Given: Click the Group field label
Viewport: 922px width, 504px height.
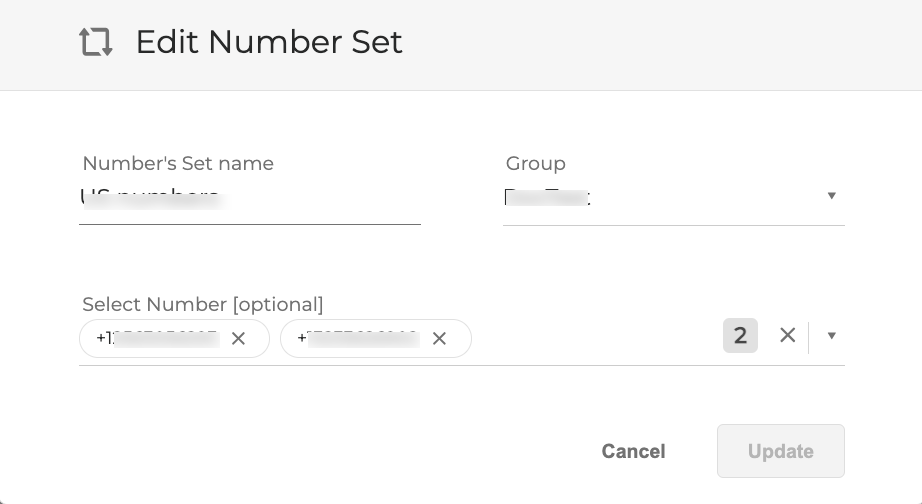Looking at the screenshot, I should pos(536,163).
